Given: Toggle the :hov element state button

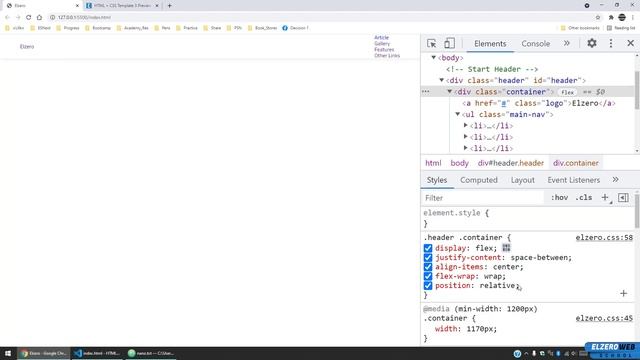Looking at the screenshot, I should 559,198.
